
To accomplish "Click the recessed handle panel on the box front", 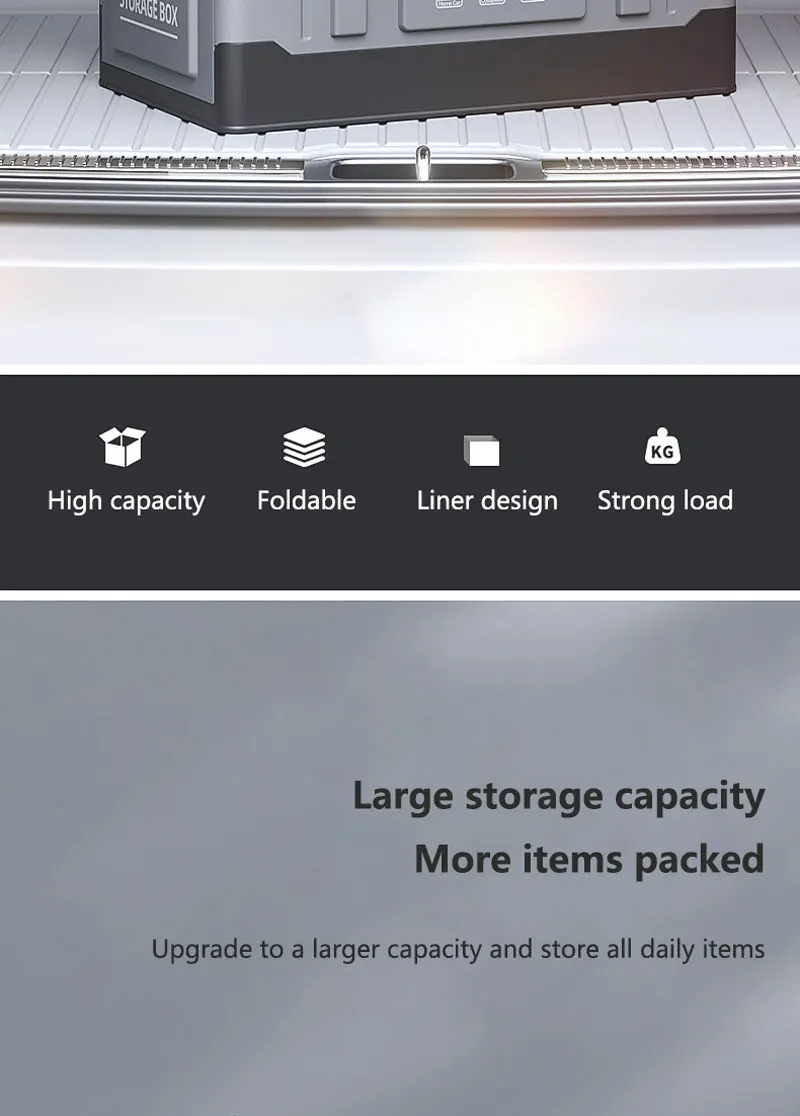I will pyautogui.click(x=492, y=14).
